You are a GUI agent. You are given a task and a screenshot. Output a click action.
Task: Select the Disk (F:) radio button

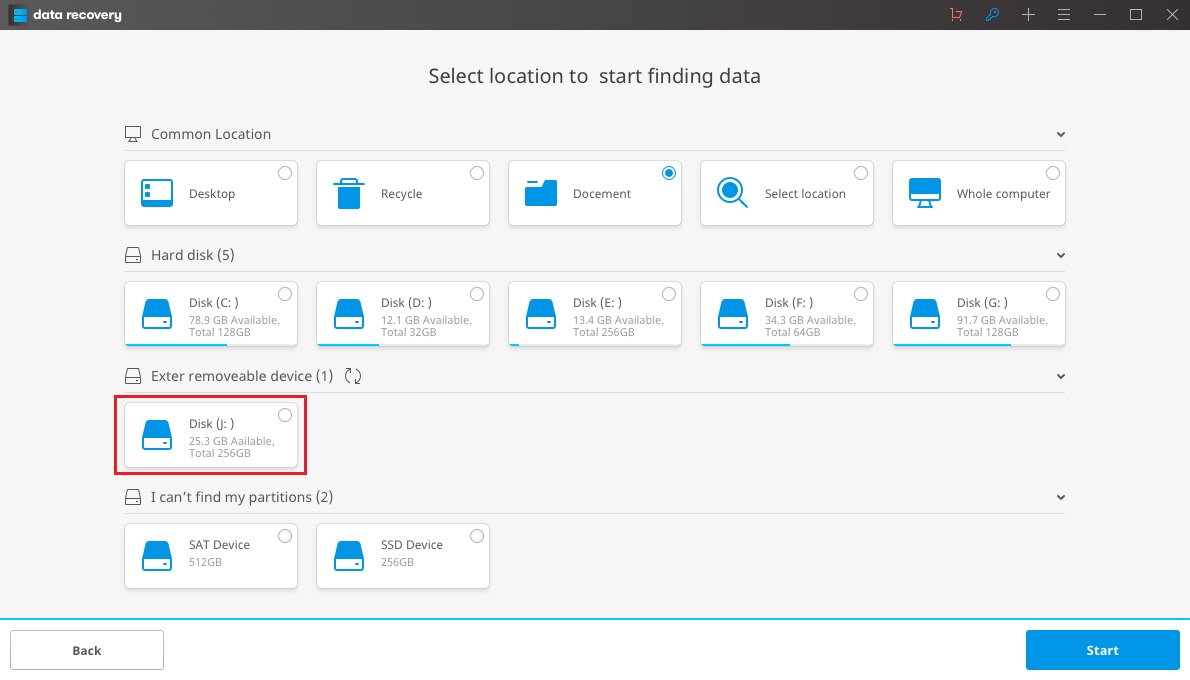861,294
